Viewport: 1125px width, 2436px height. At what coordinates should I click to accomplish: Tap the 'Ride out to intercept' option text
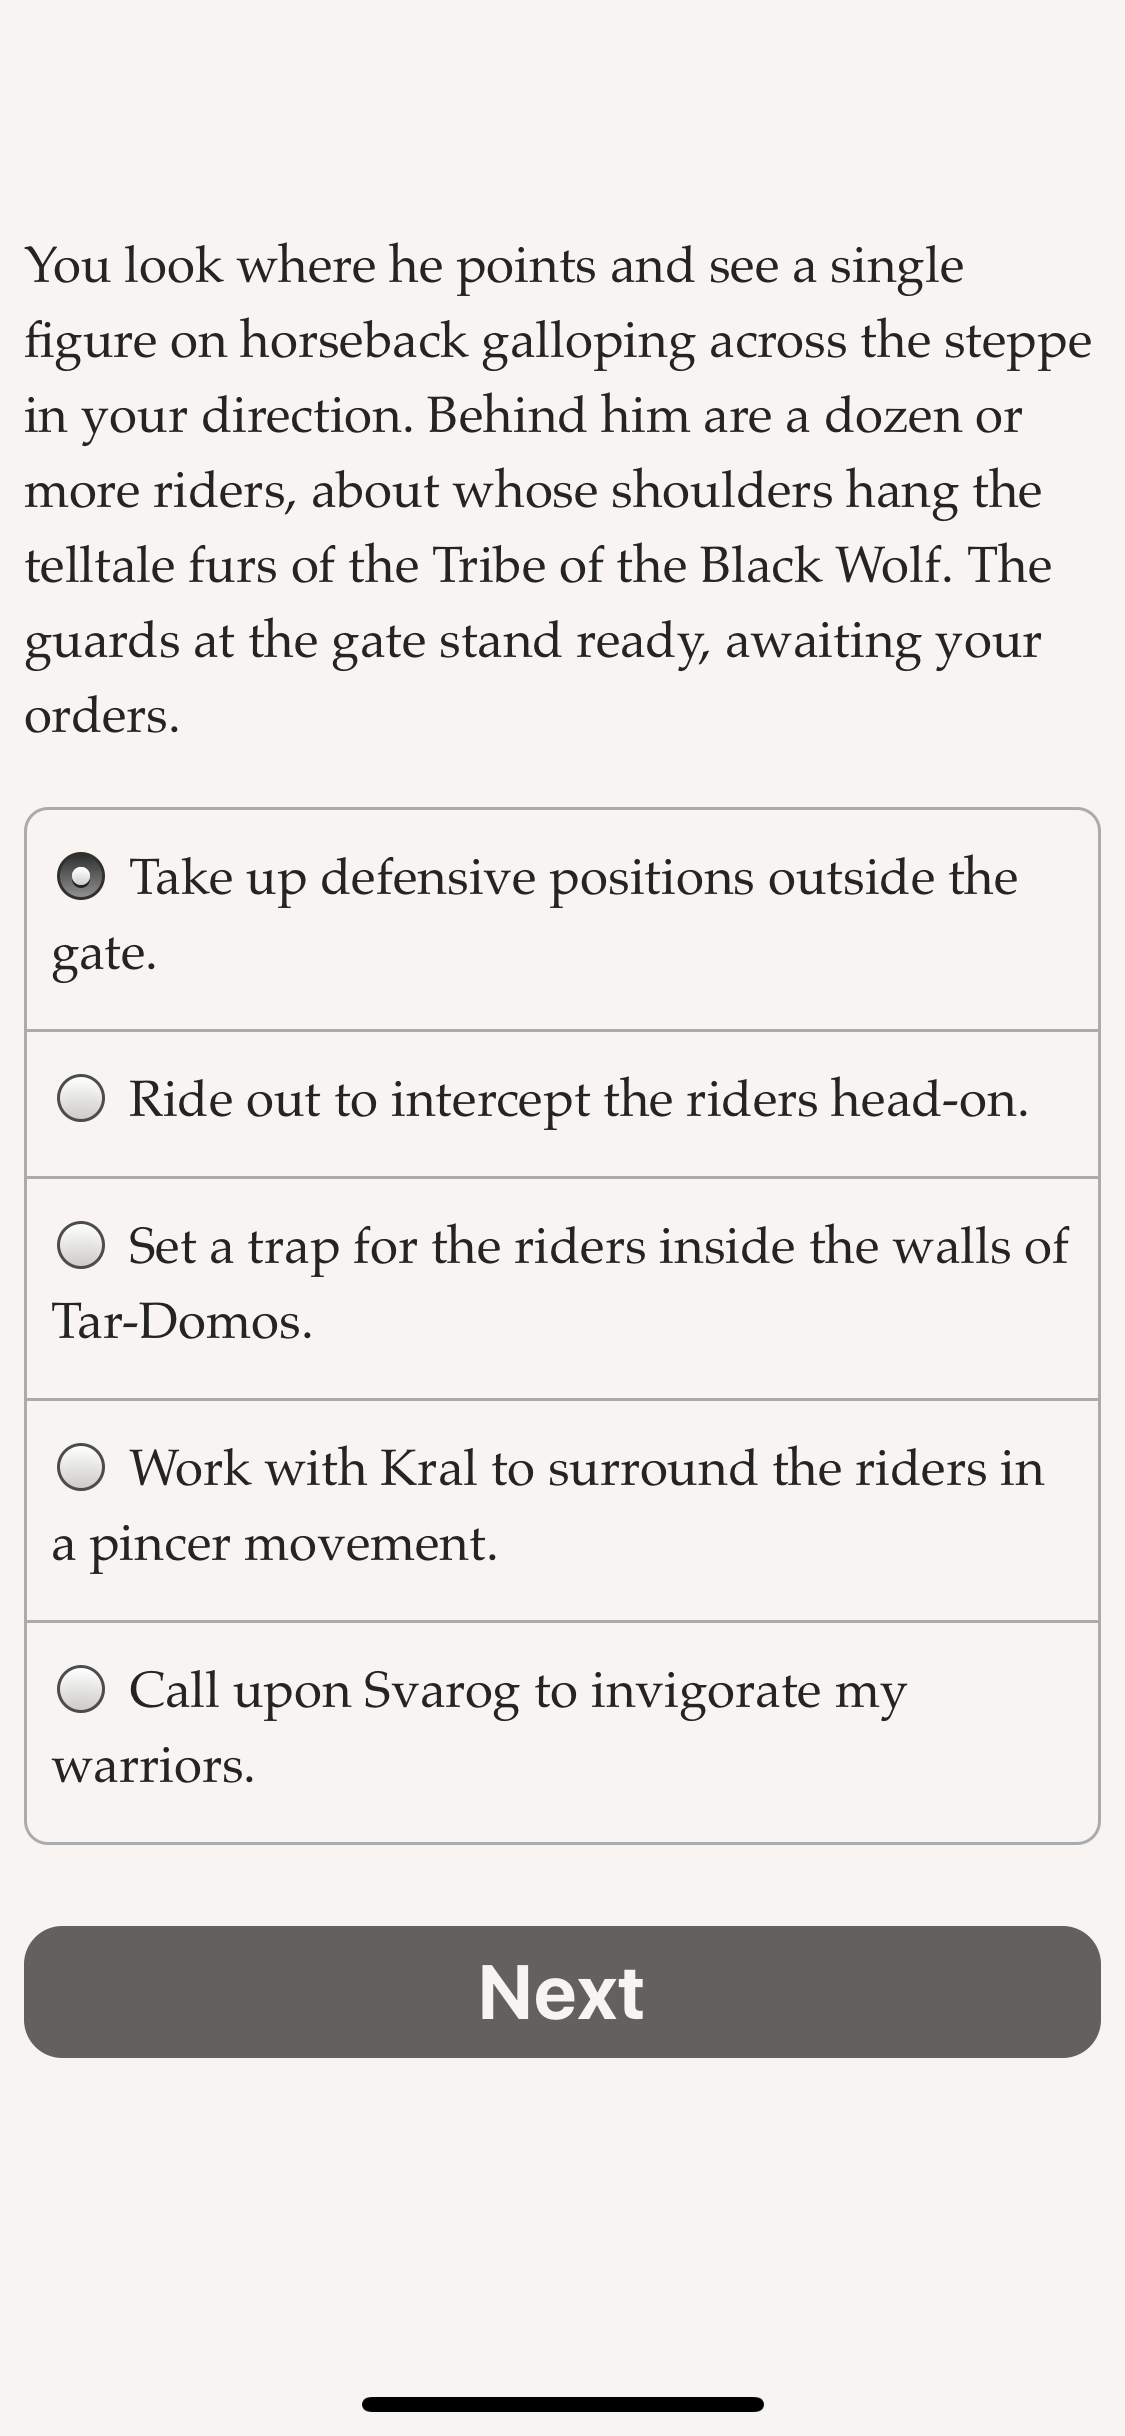(x=579, y=1100)
